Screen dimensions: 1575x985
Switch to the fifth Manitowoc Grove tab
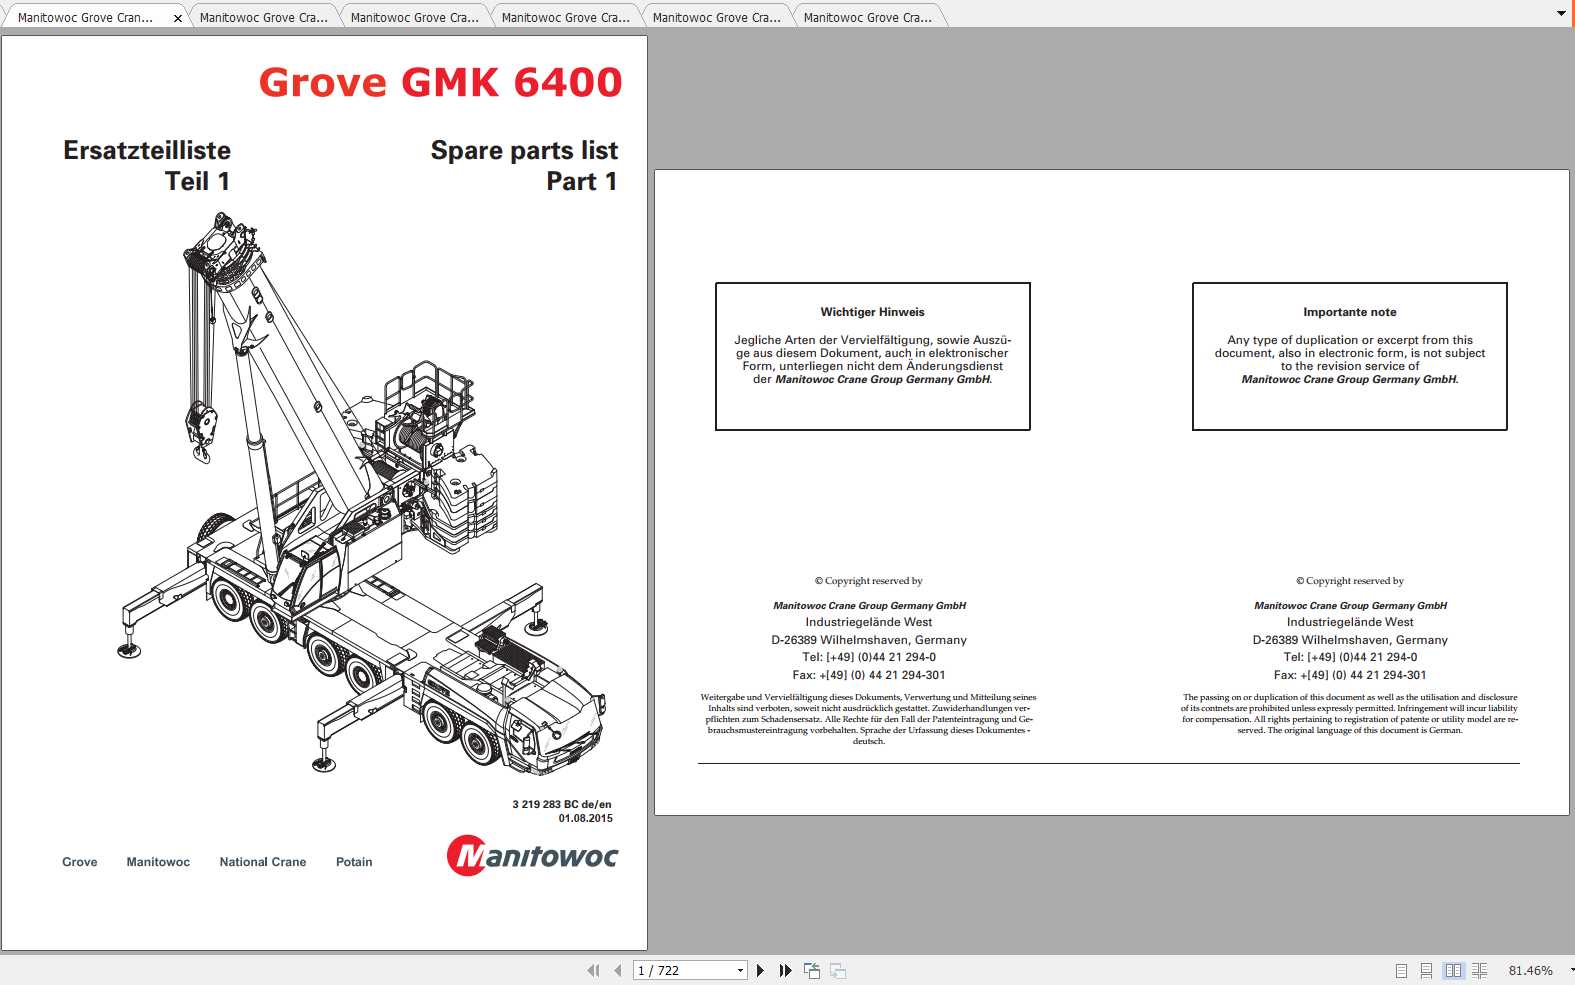716,17
